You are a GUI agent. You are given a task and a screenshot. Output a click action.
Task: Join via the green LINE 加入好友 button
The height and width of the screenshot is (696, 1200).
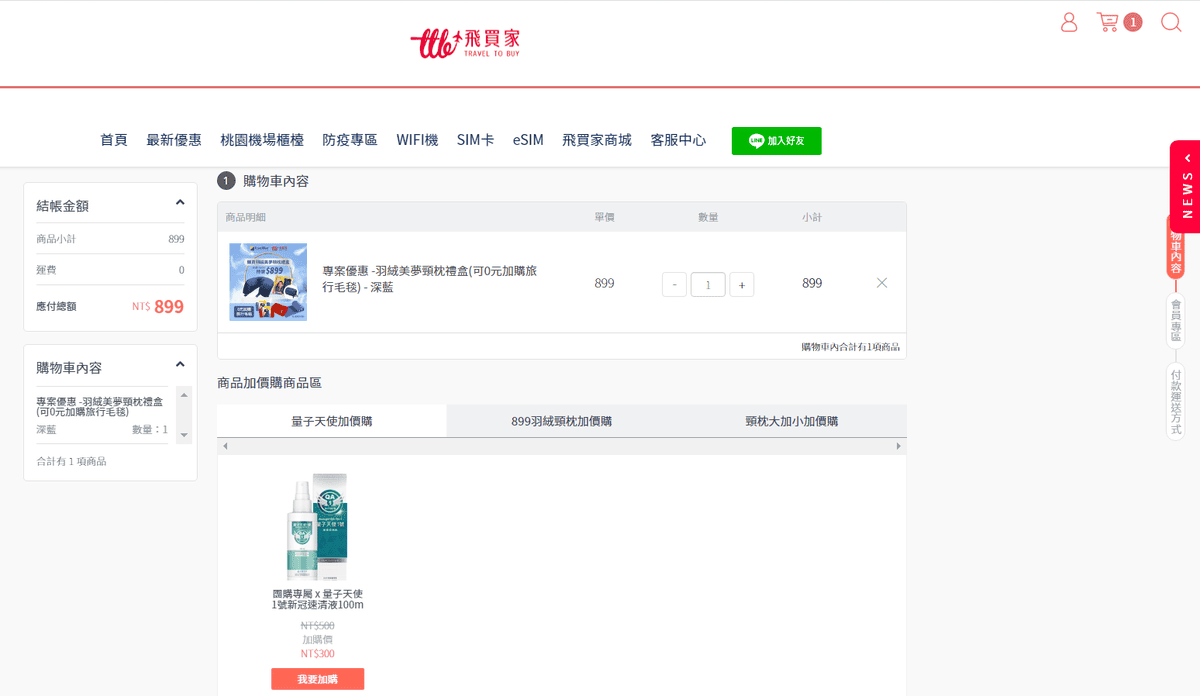776,140
